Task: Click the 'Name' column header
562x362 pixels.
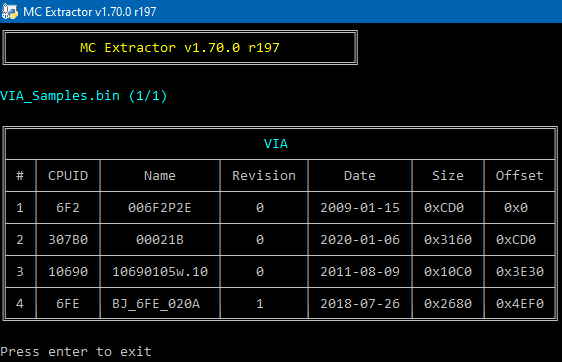Action: click(160, 176)
